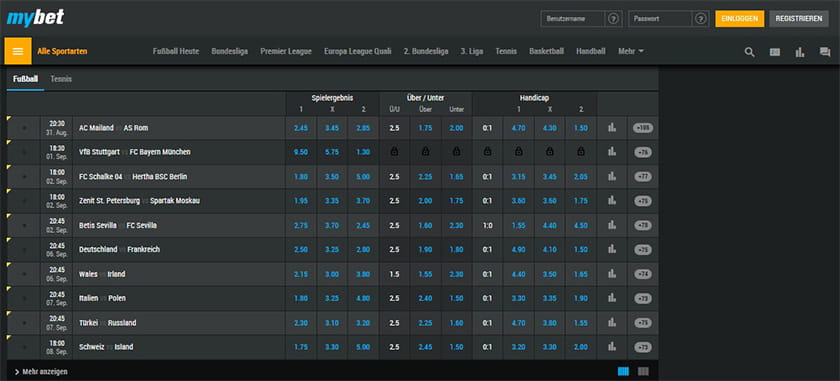Focus the Passwort input field

click(660, 19)
